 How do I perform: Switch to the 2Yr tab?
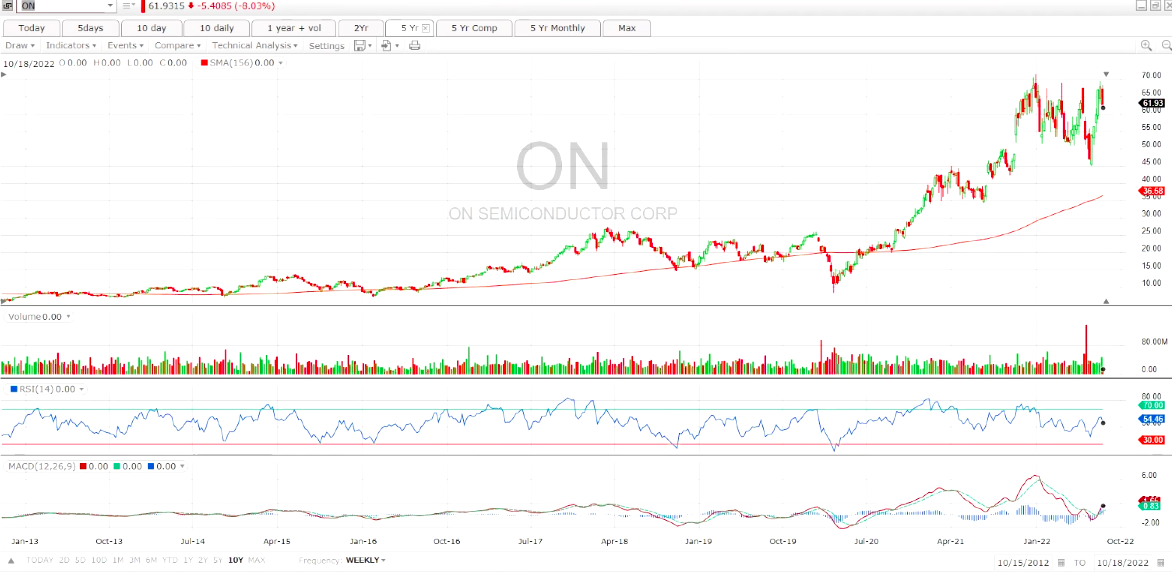[360, 28]
